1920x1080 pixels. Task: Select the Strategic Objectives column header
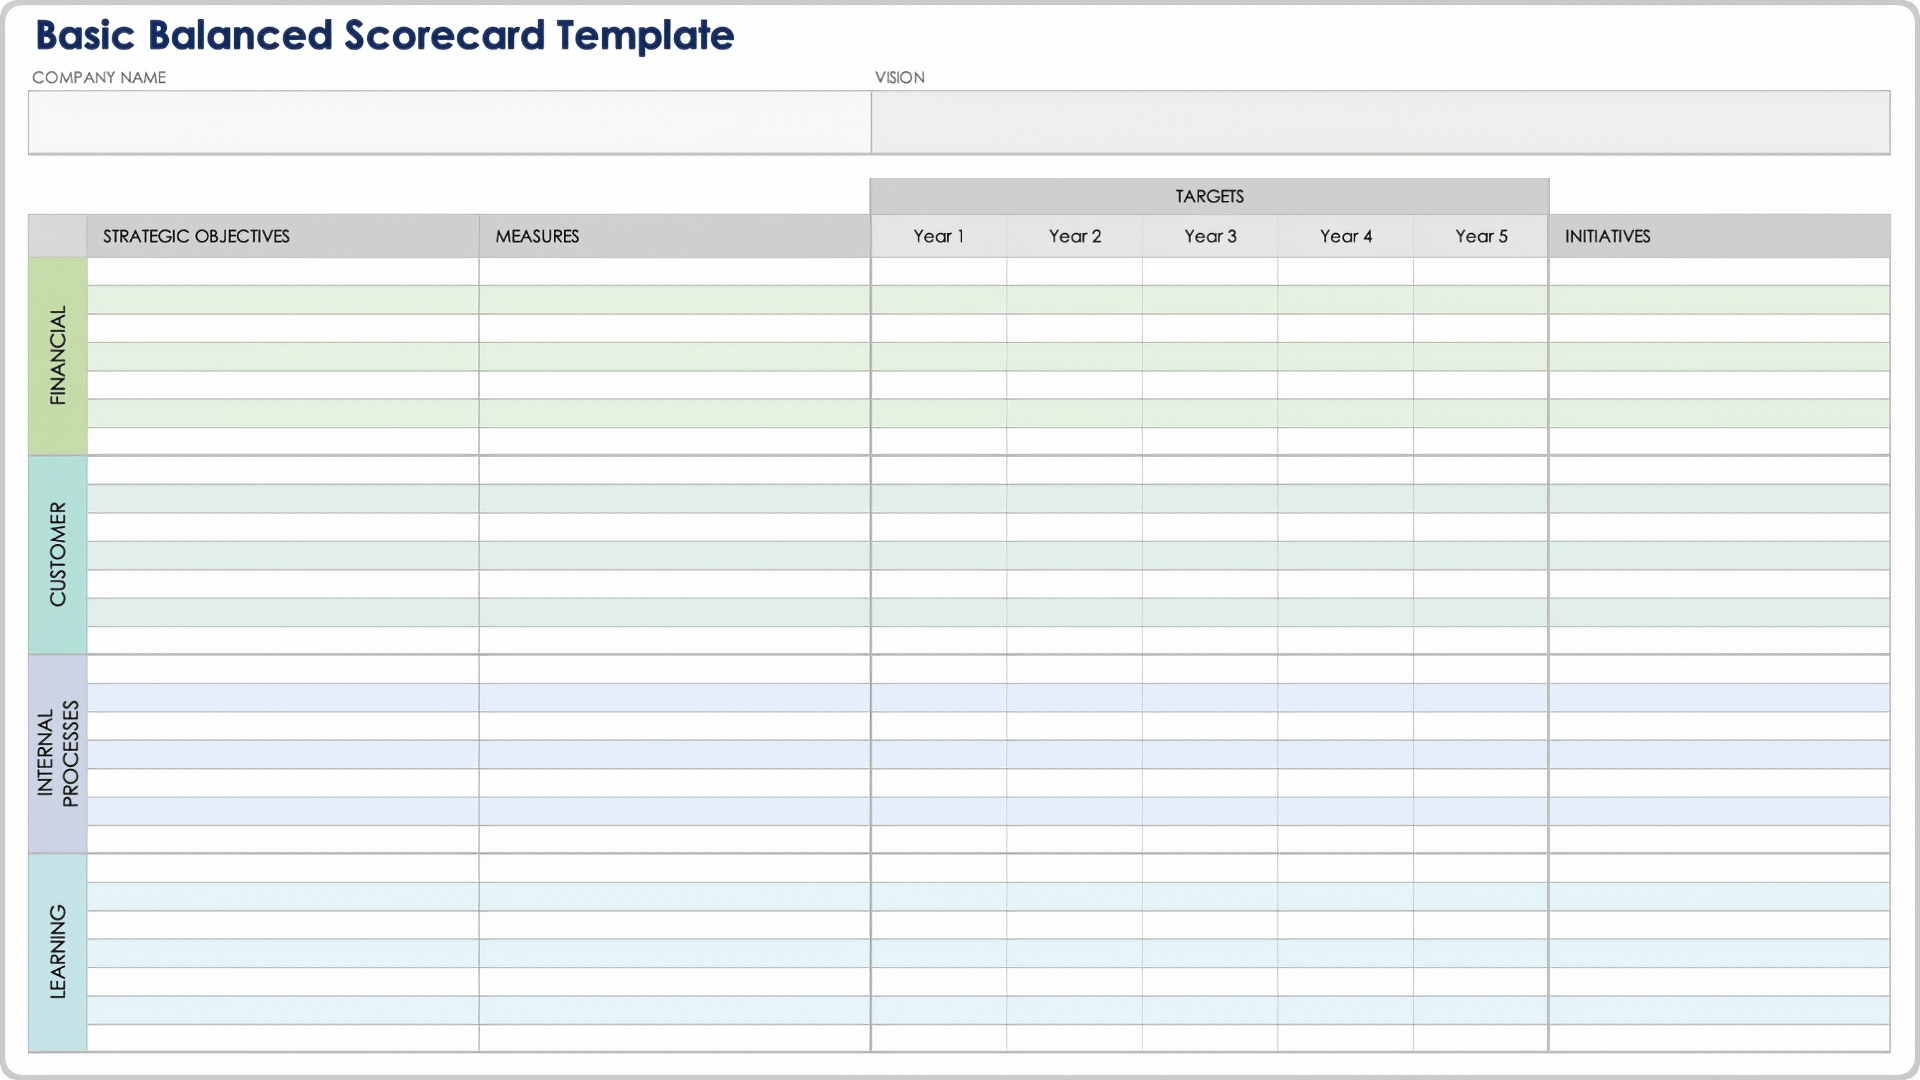[282, 236]
